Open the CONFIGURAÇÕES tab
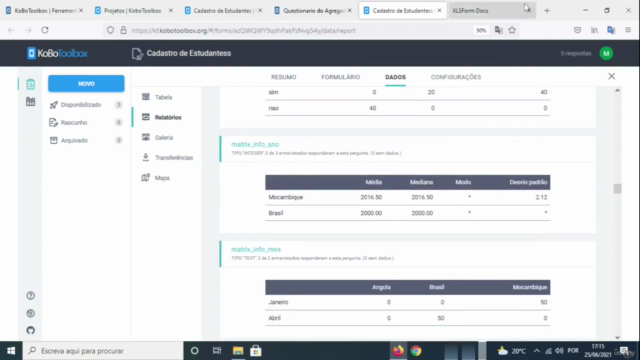The height and width of the screenshot is (360, 640). click(456, 77)
